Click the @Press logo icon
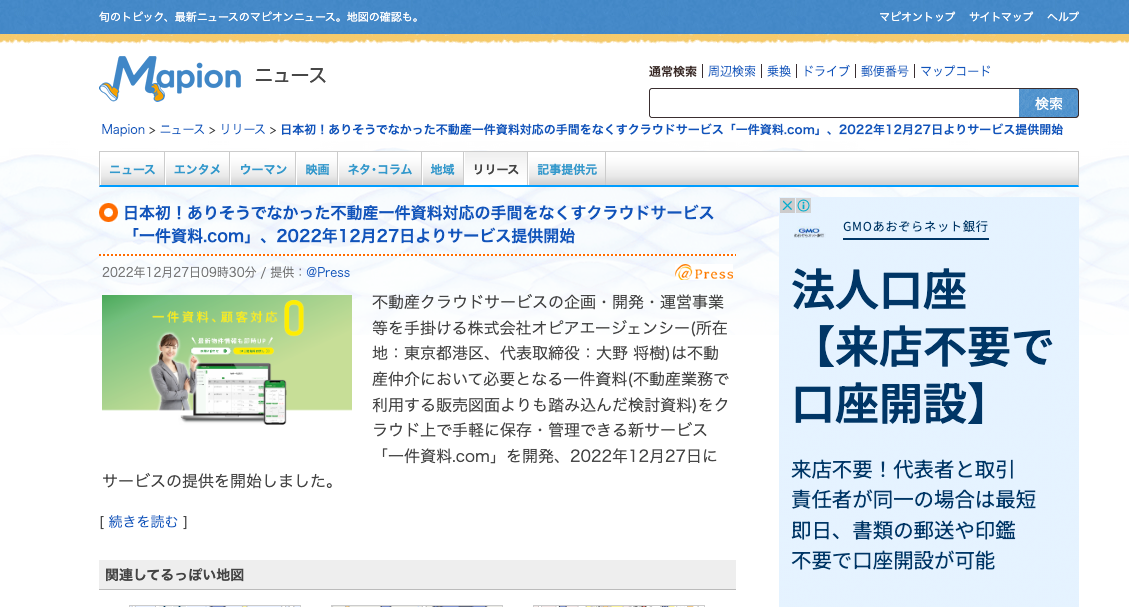 704,273
